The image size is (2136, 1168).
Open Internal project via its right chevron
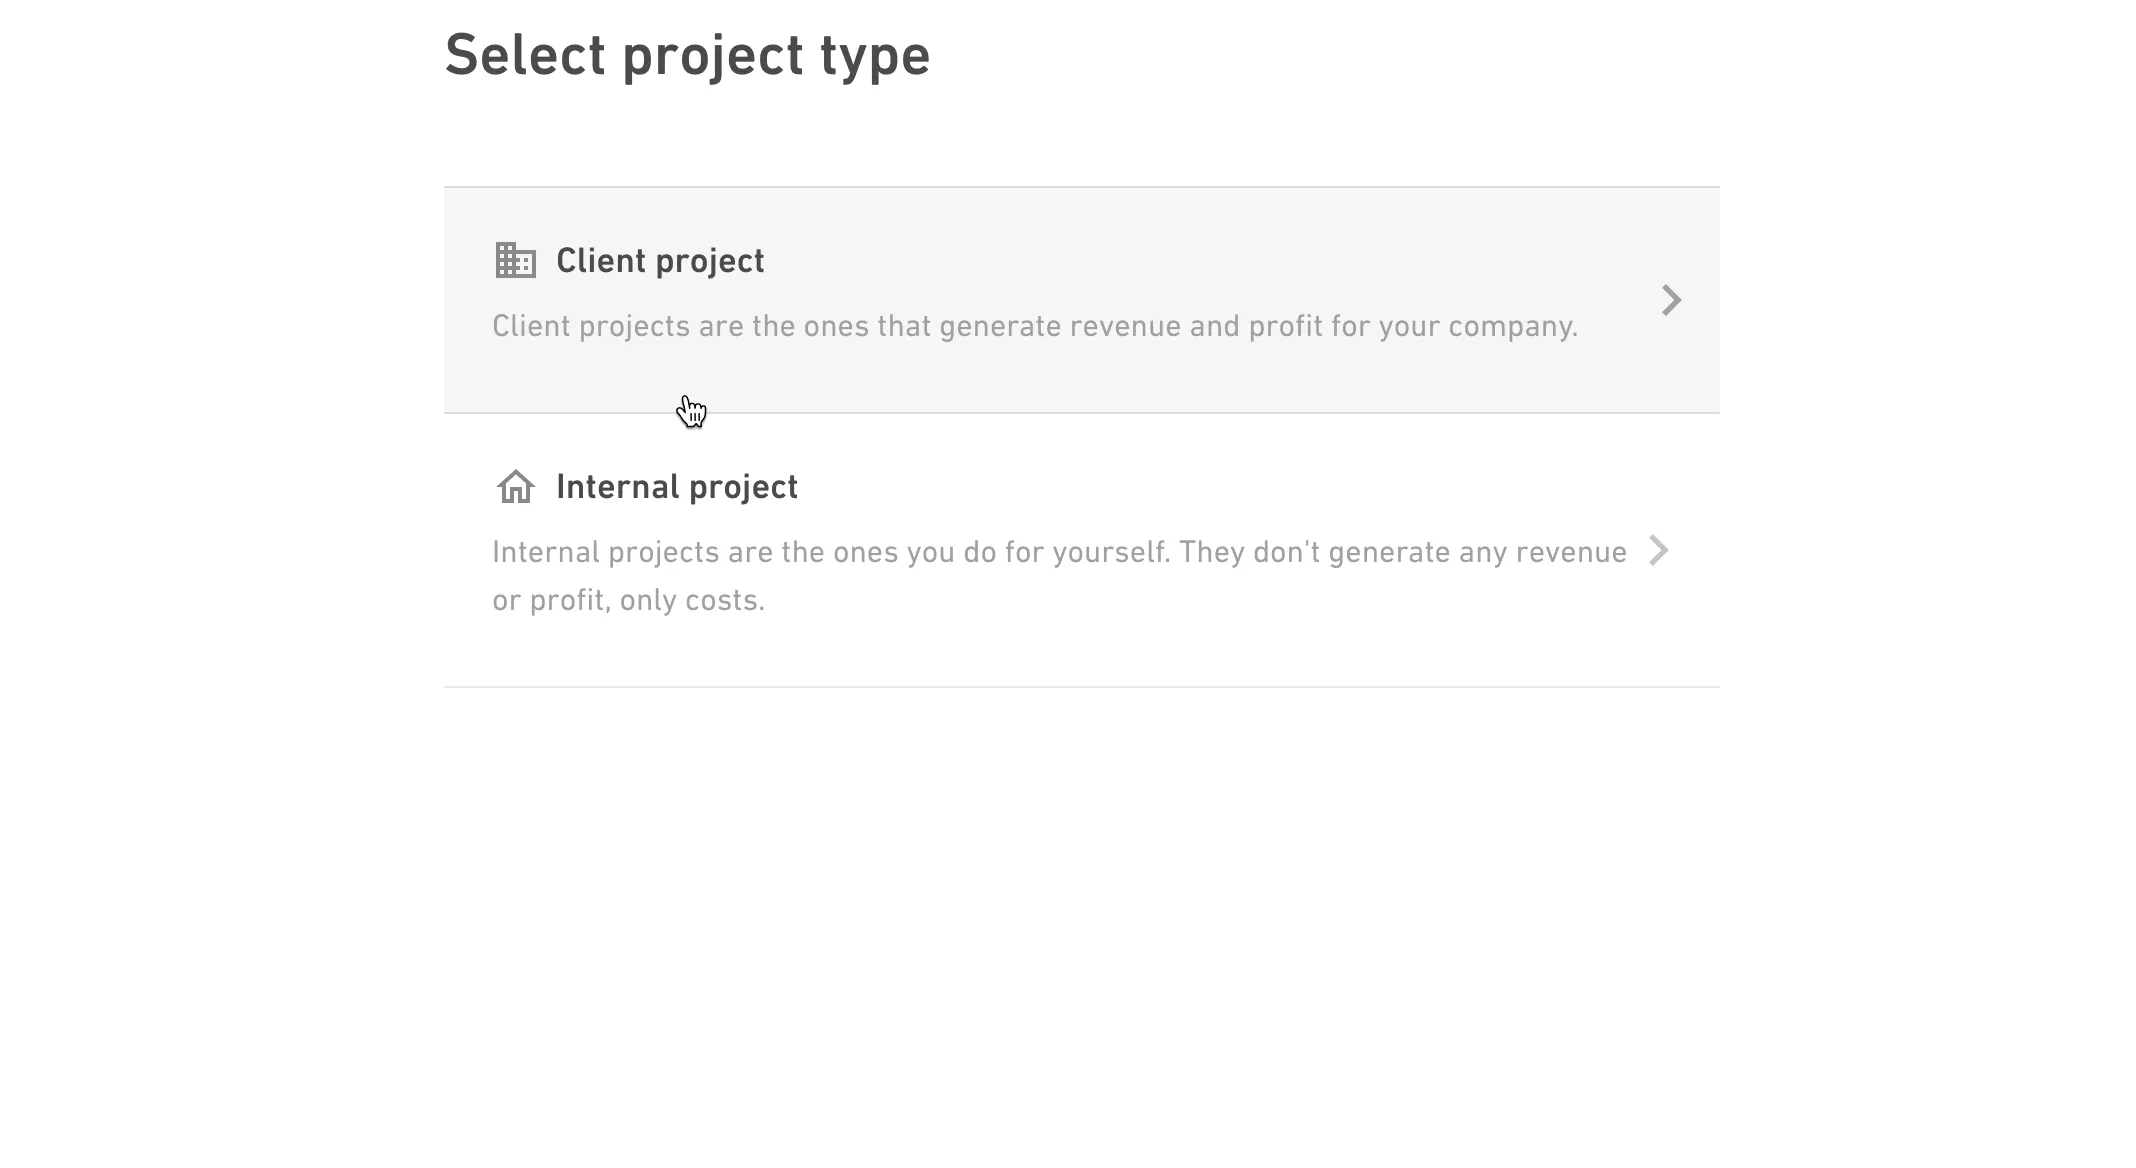pyautogui.click(x=1658, y=551)
